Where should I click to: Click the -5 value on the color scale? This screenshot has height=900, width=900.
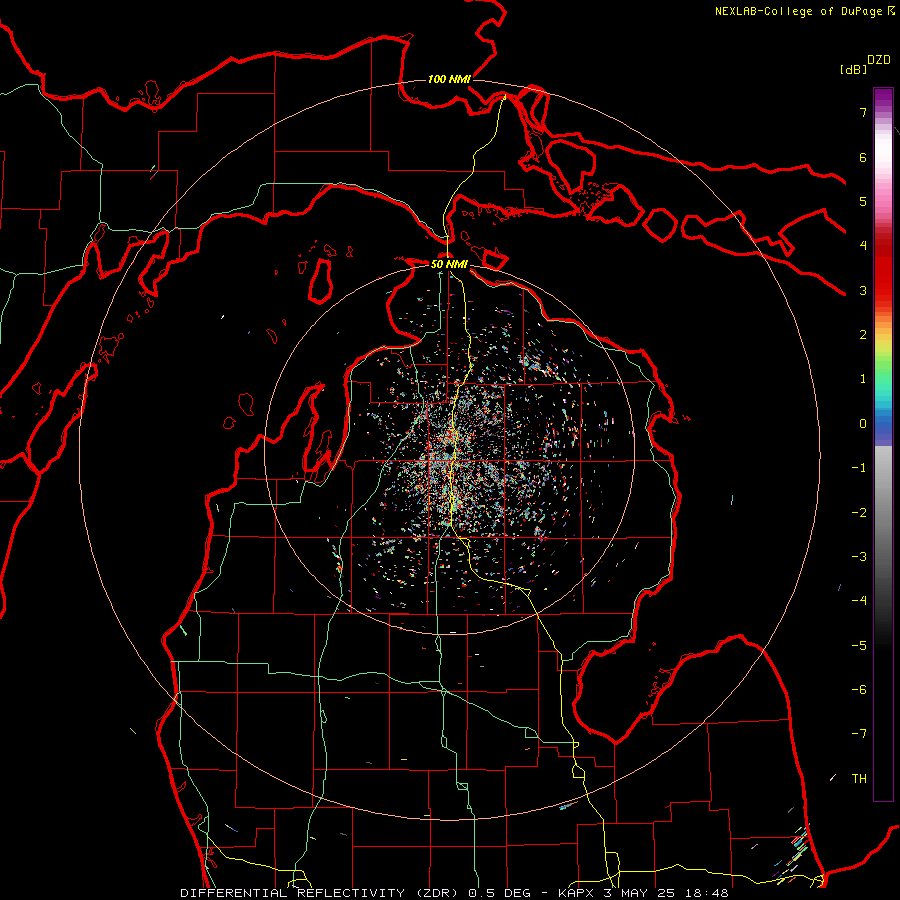point(859,646)
